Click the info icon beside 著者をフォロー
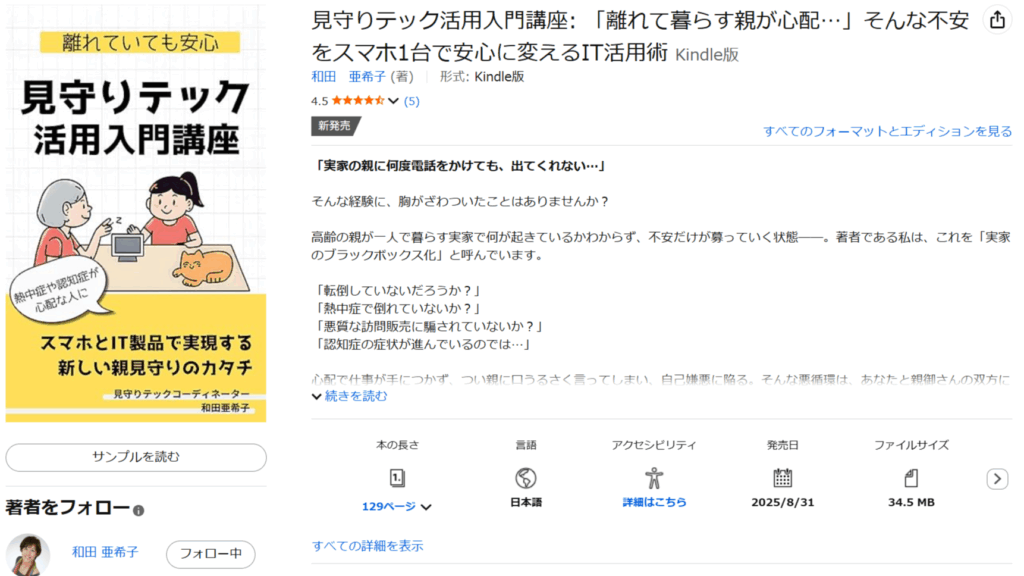 [x=138, y=511]
